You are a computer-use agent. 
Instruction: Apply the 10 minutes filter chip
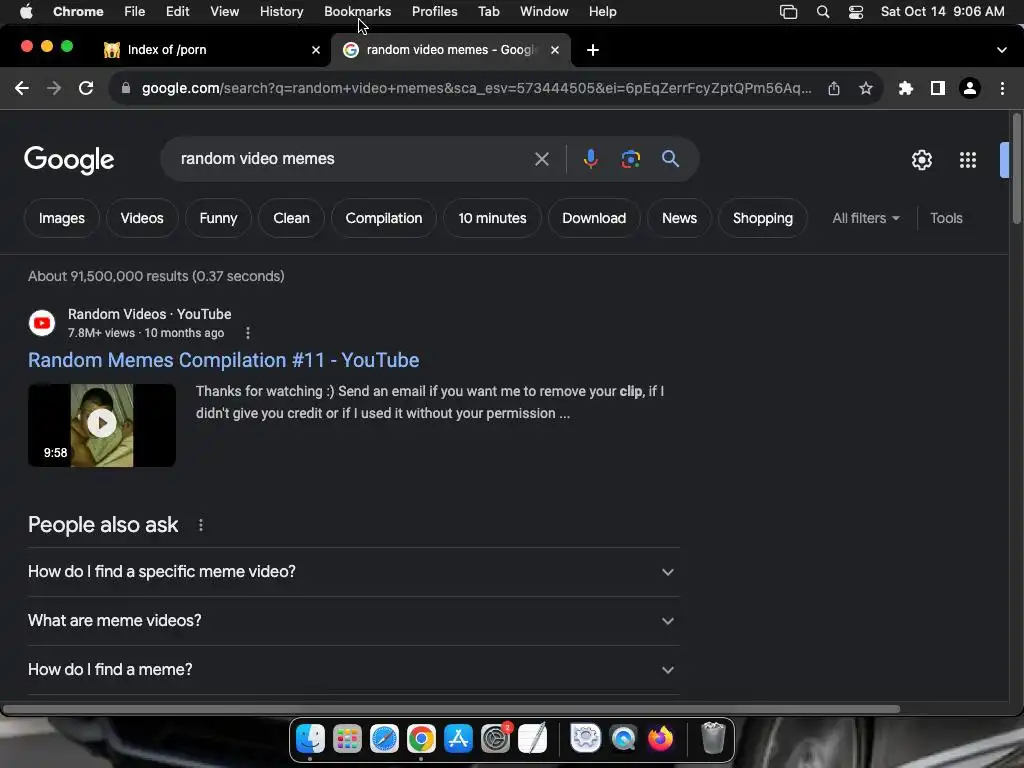coord(492,218)
